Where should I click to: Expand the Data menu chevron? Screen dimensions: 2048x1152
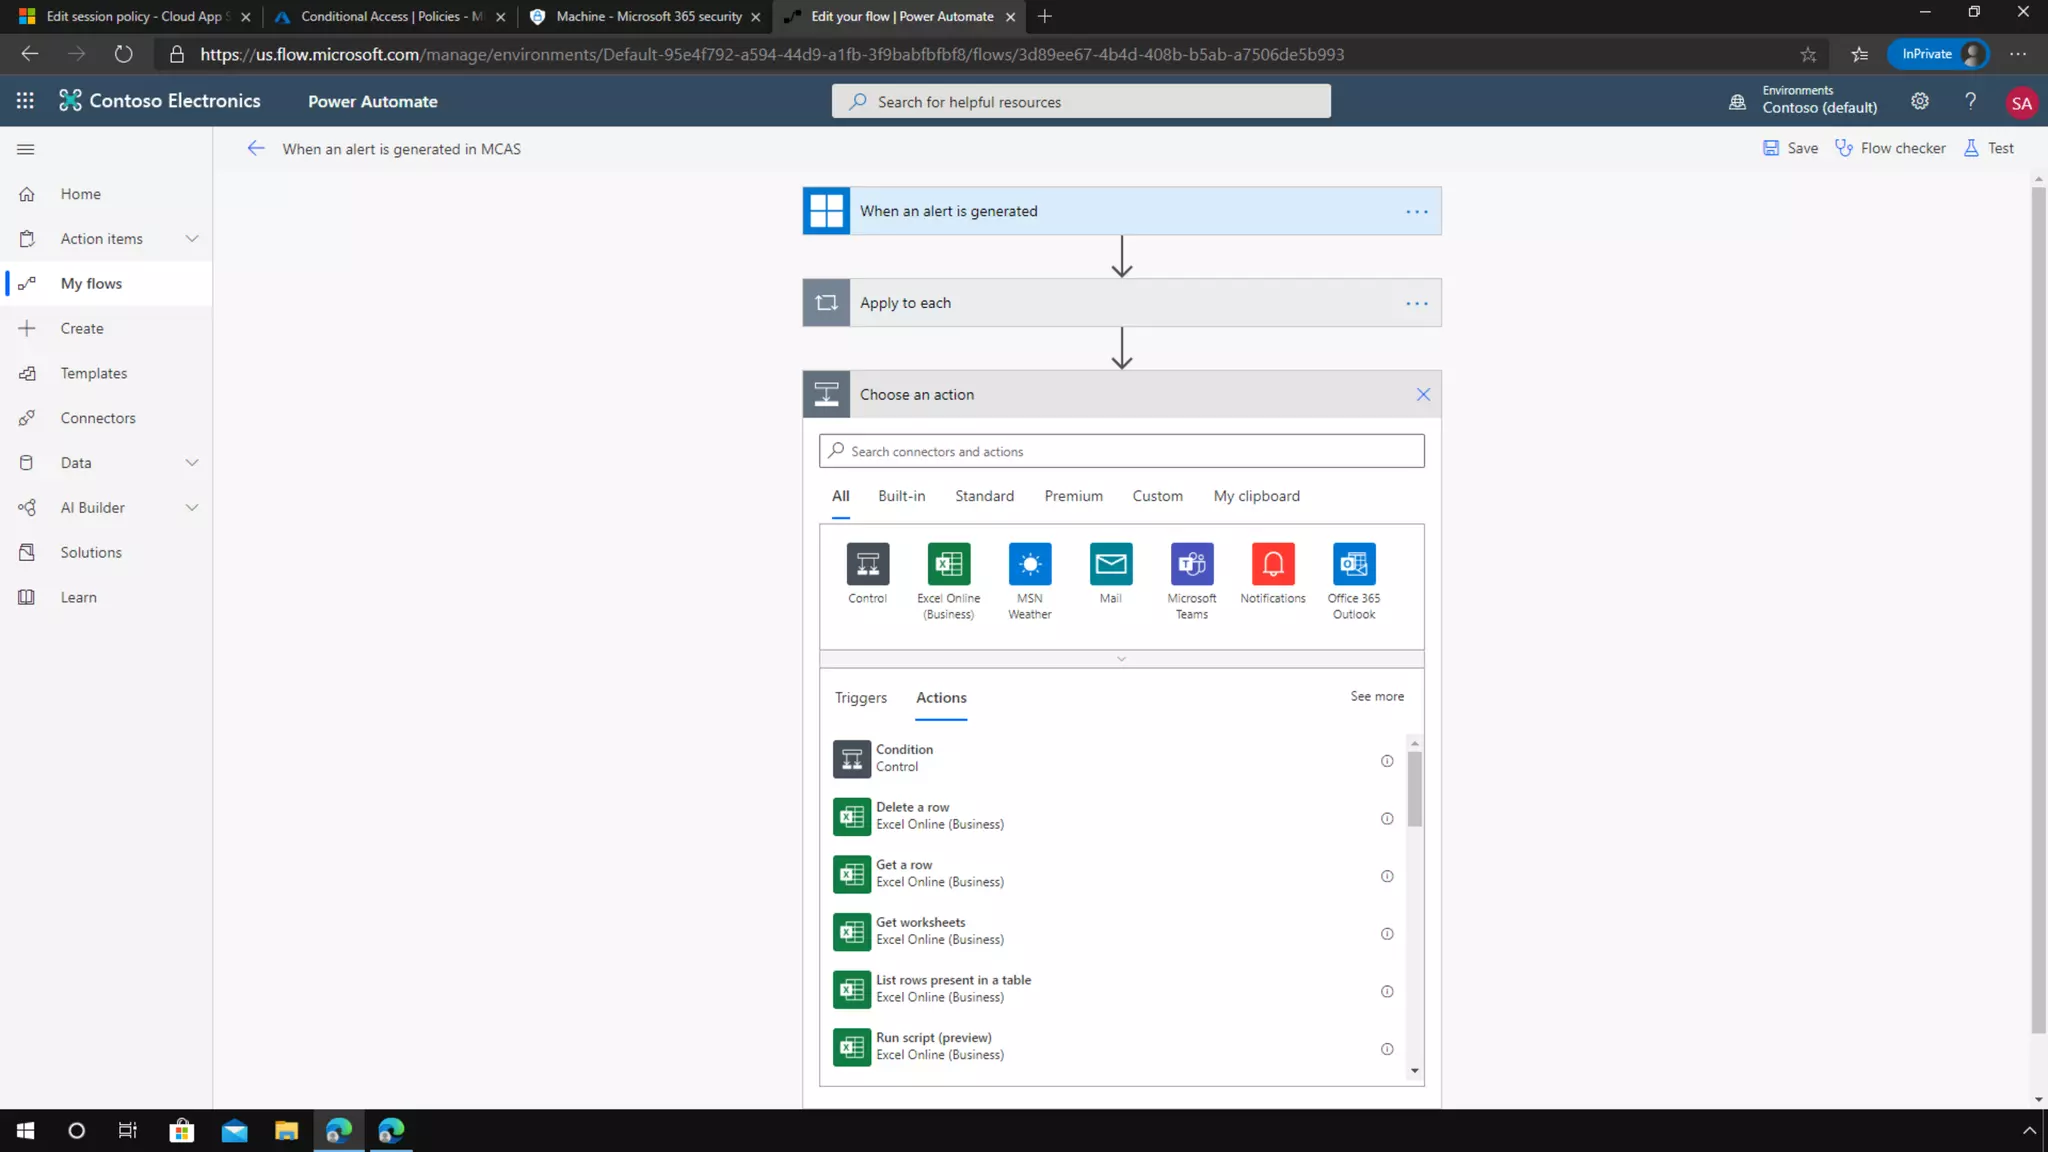tap(192, 462)
